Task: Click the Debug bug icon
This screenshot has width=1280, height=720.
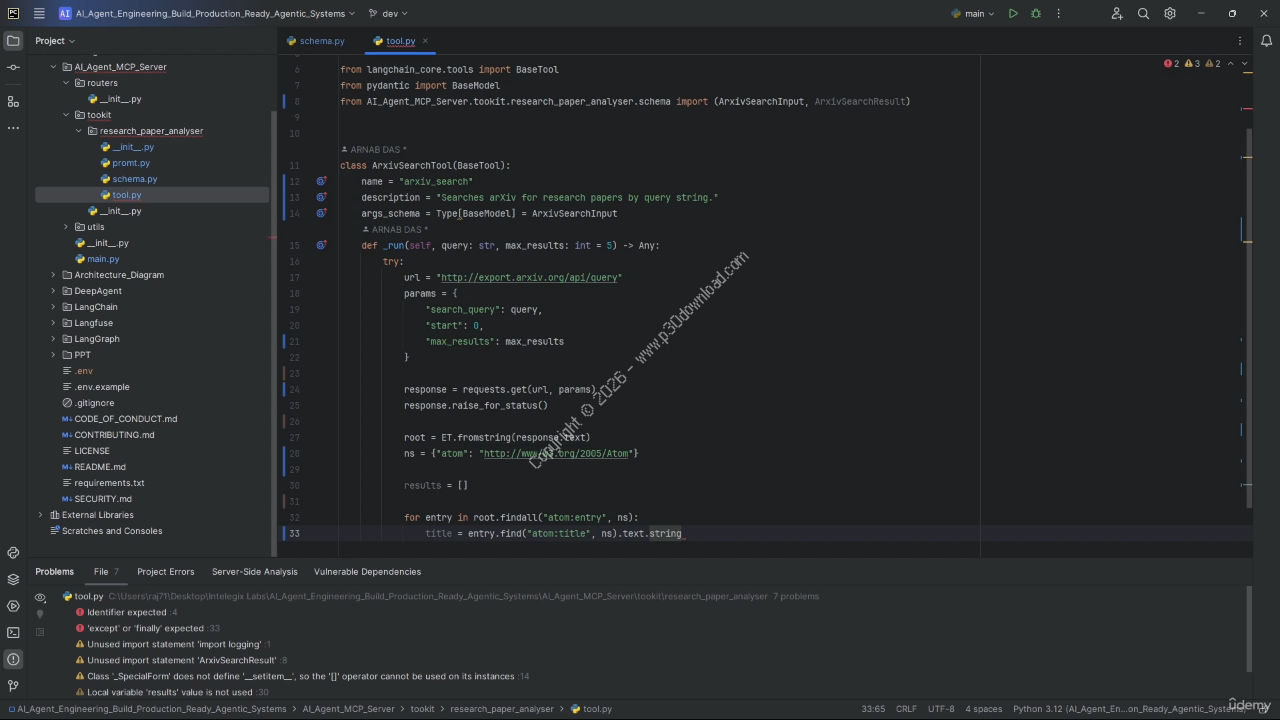Action: (x=1036, y=14)
